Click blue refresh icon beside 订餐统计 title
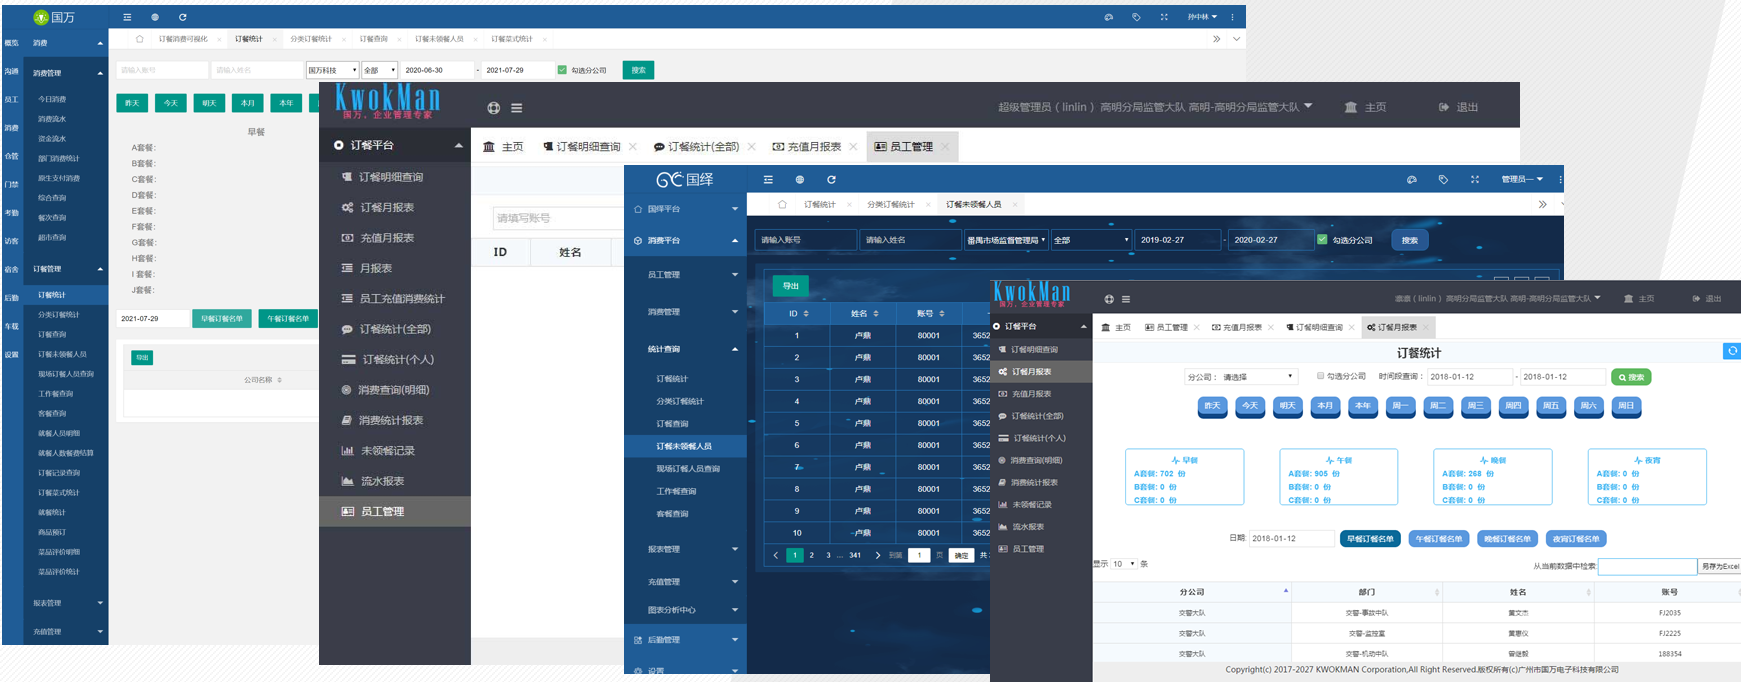The width and height of the screenshot is (1741, 682). 1732,351
